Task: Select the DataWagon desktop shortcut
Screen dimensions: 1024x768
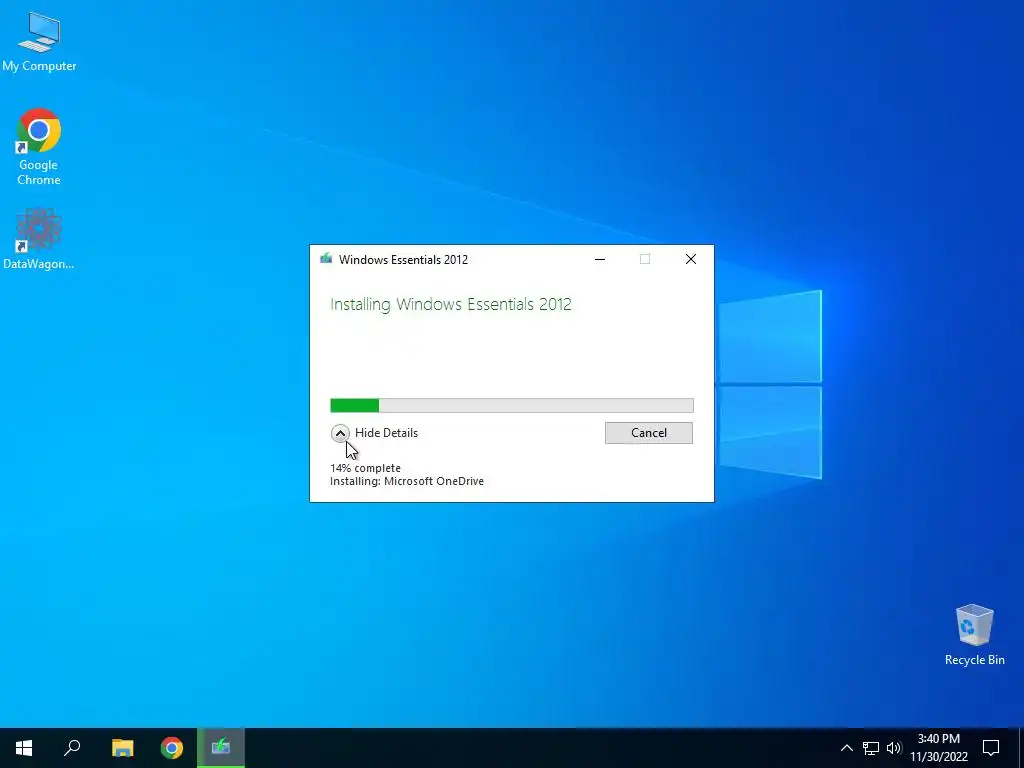Action: tap(39, 239)
